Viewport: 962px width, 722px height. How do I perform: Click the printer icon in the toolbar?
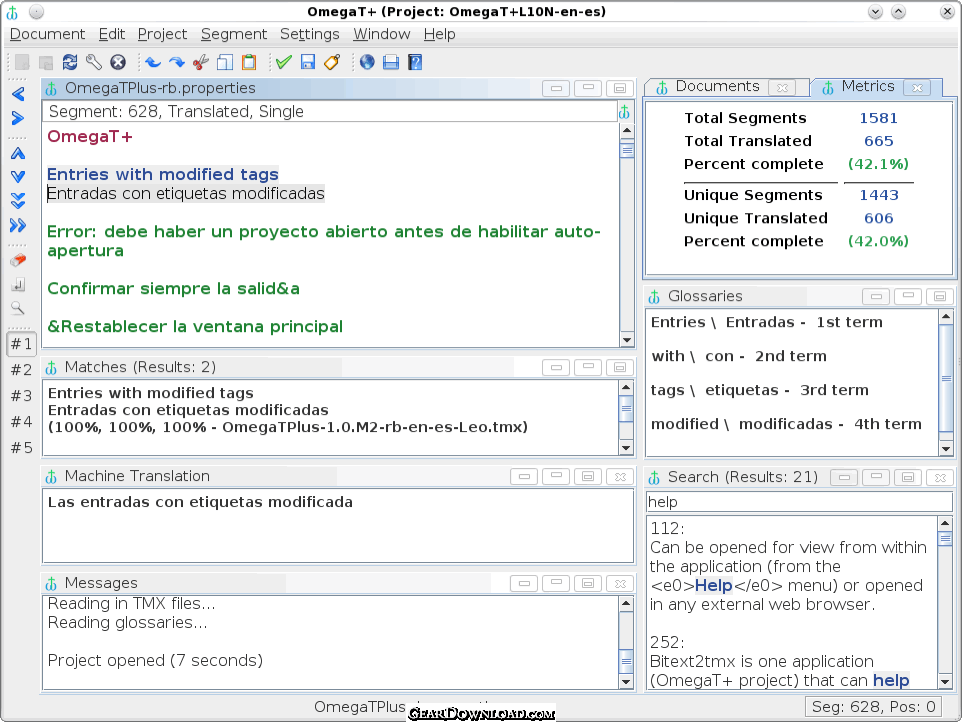point(391,62)
